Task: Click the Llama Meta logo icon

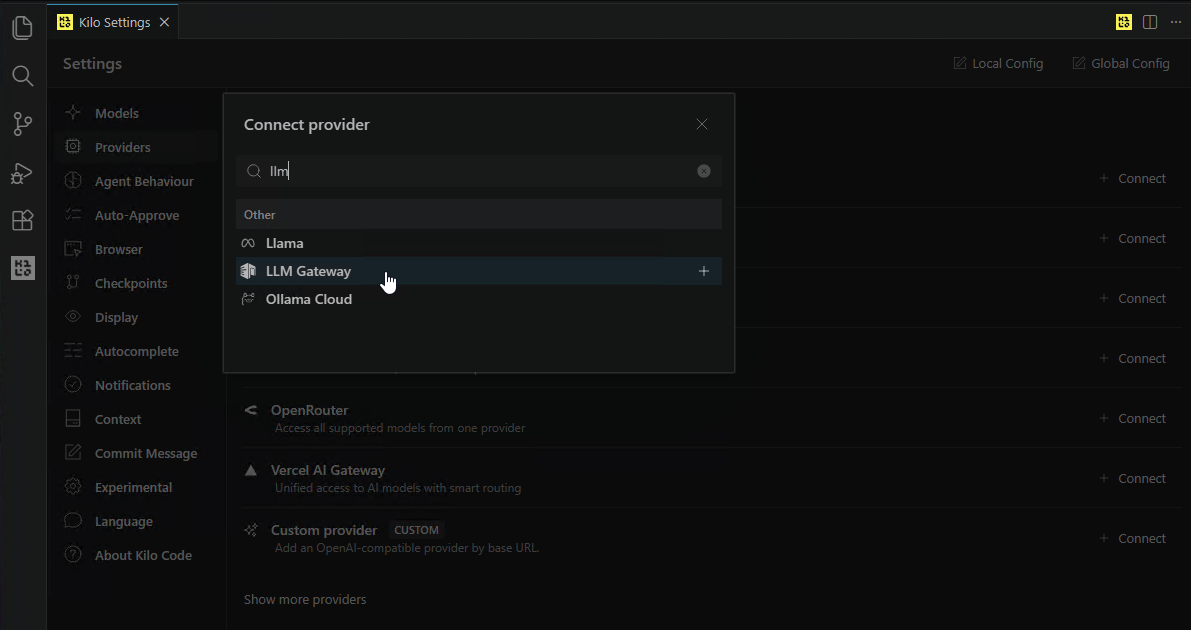Action: [248, 243]
